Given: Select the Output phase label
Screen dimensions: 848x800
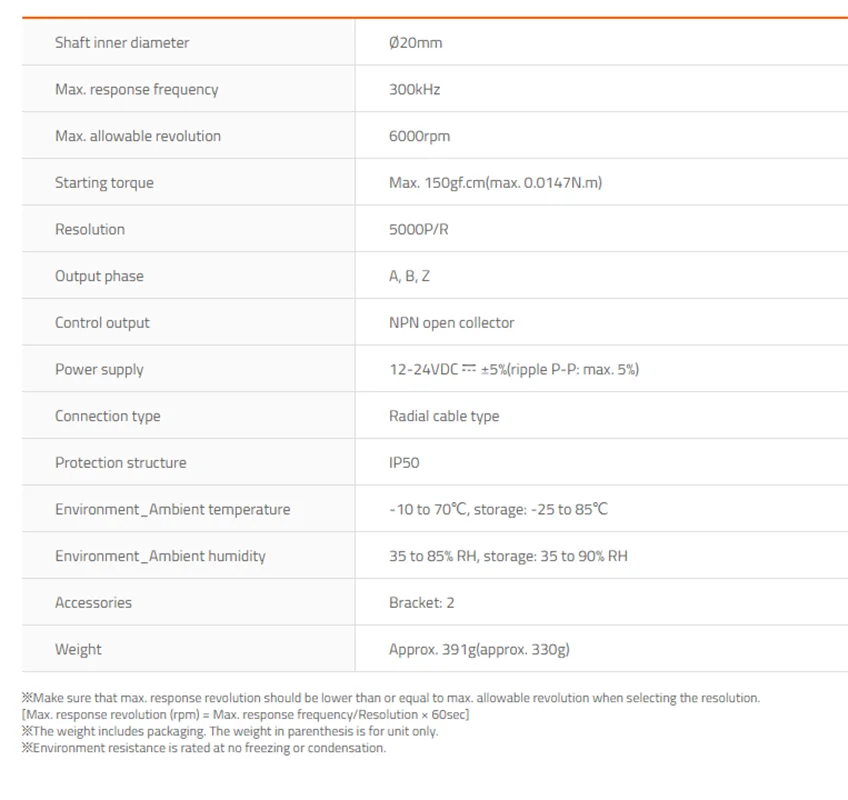Looking at the screenshot, I should [99, 276].
